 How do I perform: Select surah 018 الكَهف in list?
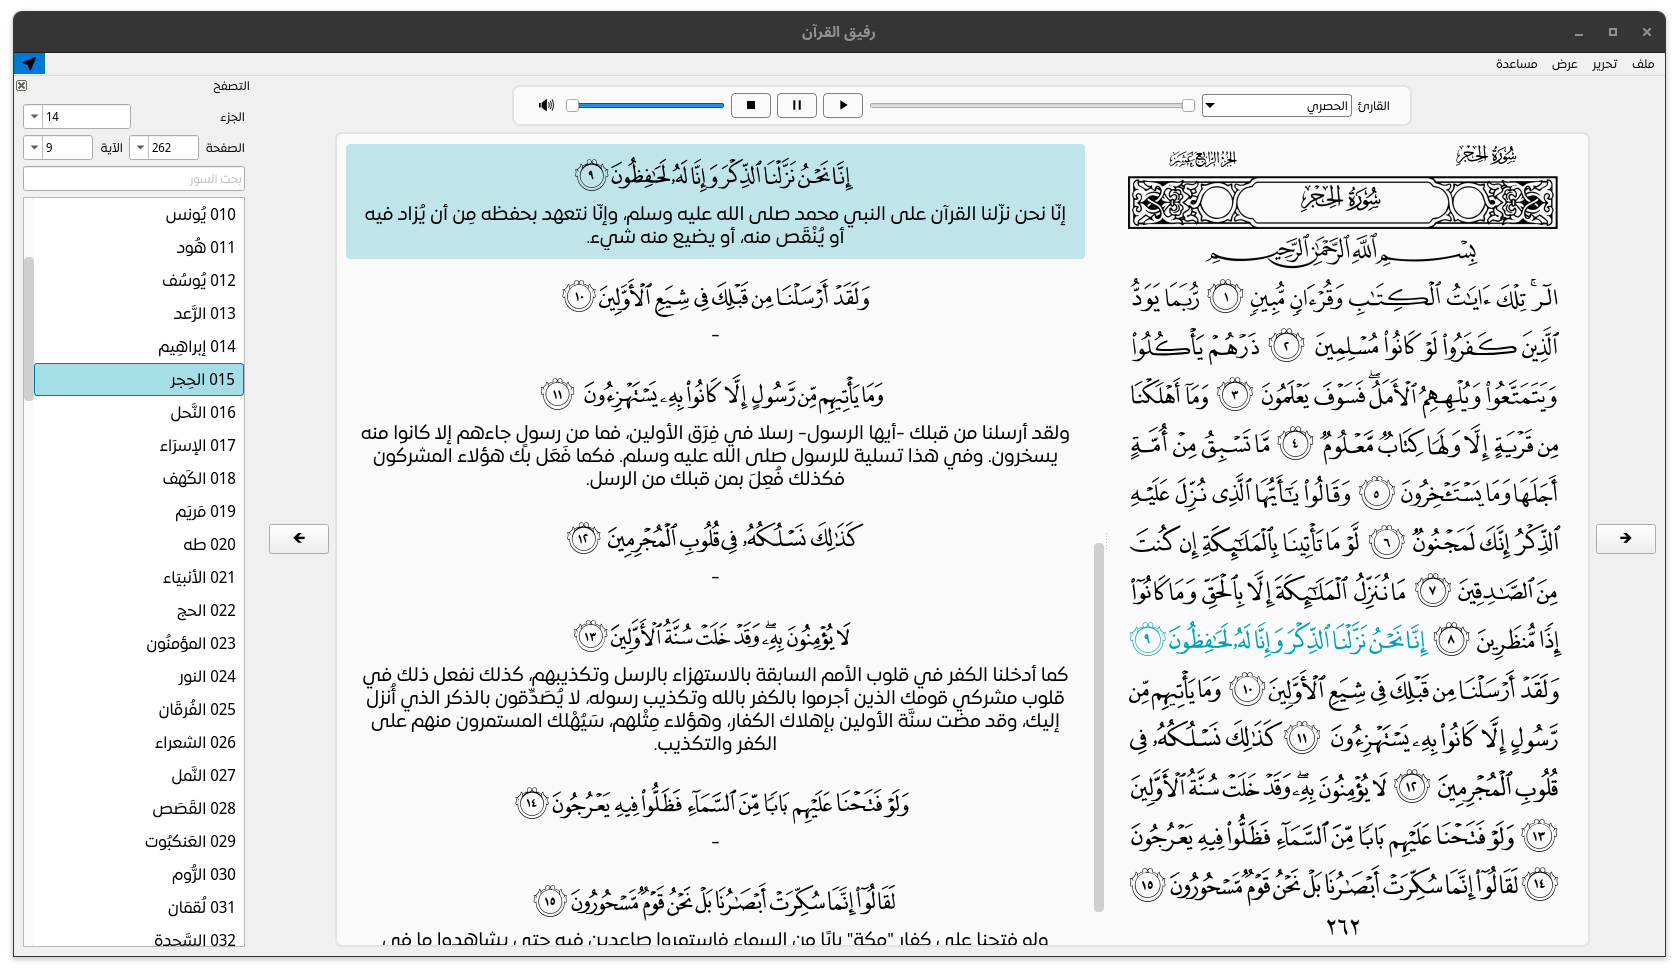click(139, 478)
